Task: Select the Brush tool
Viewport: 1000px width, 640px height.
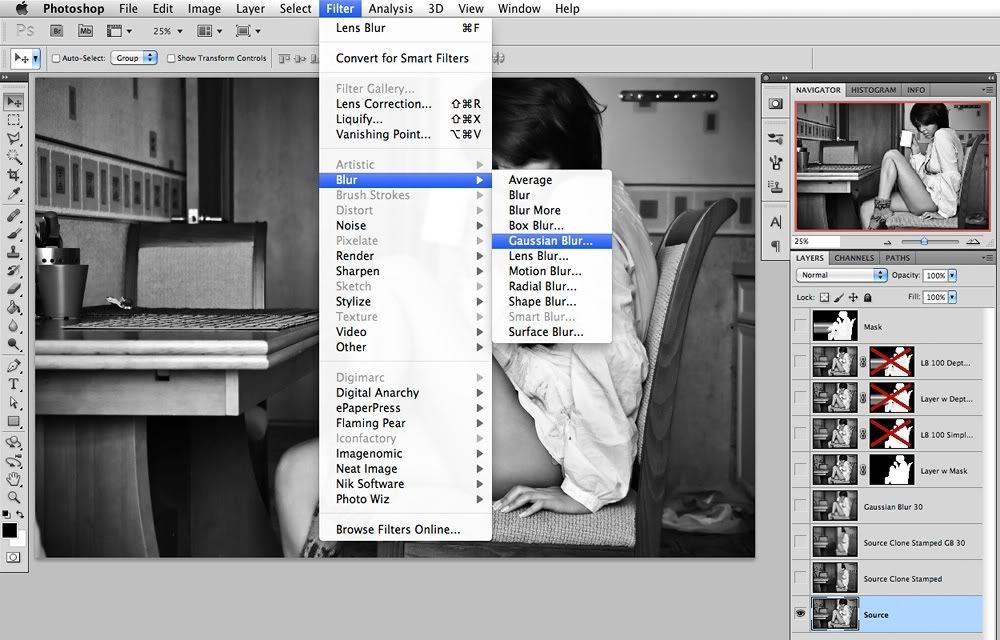Action: [13, 234]
